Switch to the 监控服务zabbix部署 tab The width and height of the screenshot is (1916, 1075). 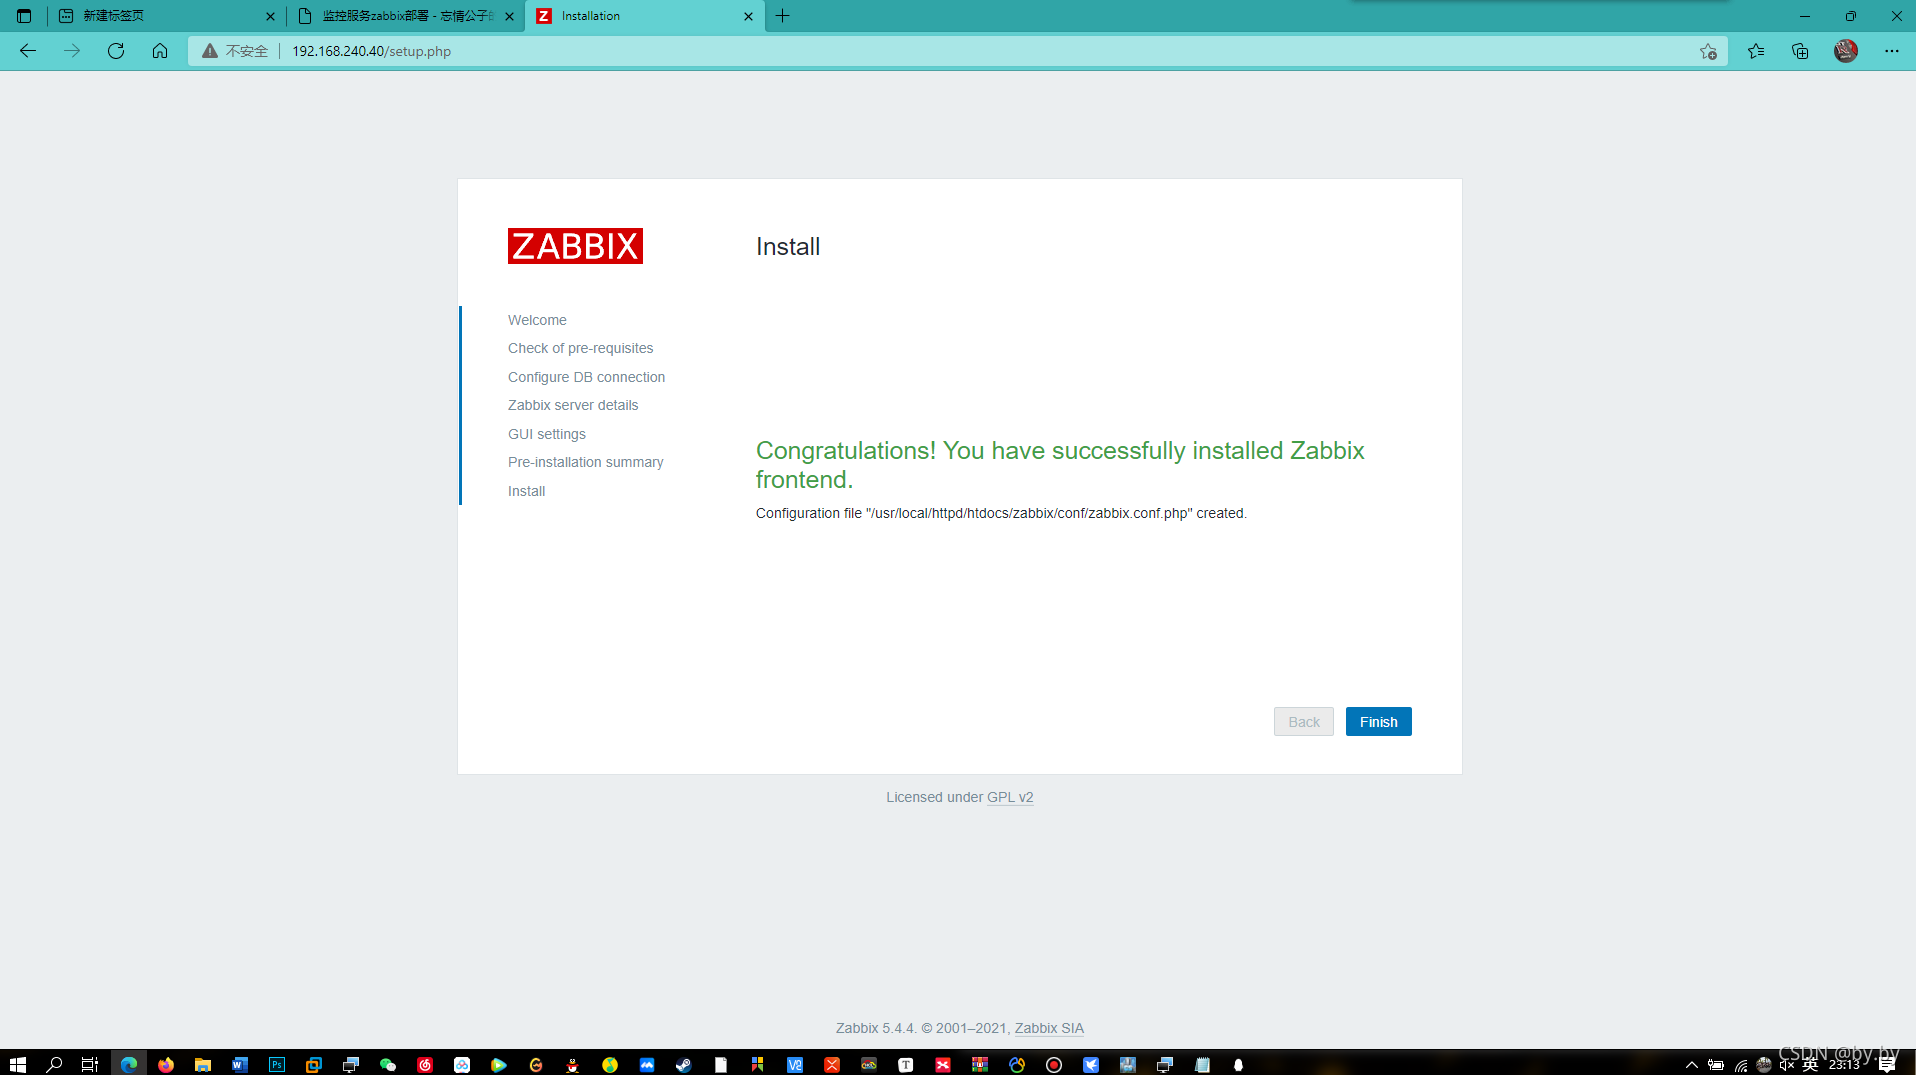coord(405,16)
